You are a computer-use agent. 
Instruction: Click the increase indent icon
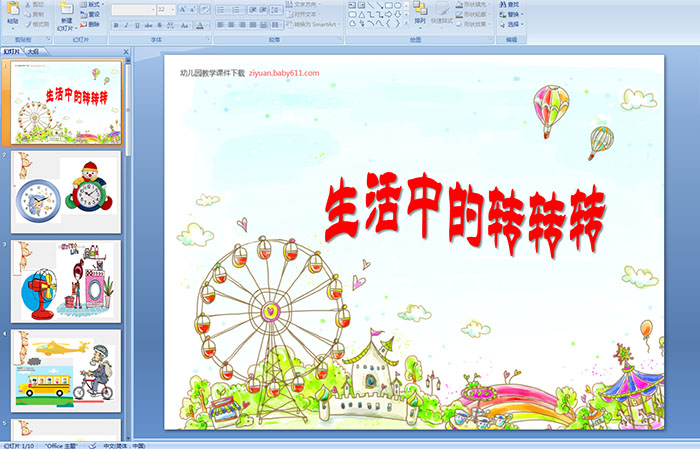tap(263, 9)
